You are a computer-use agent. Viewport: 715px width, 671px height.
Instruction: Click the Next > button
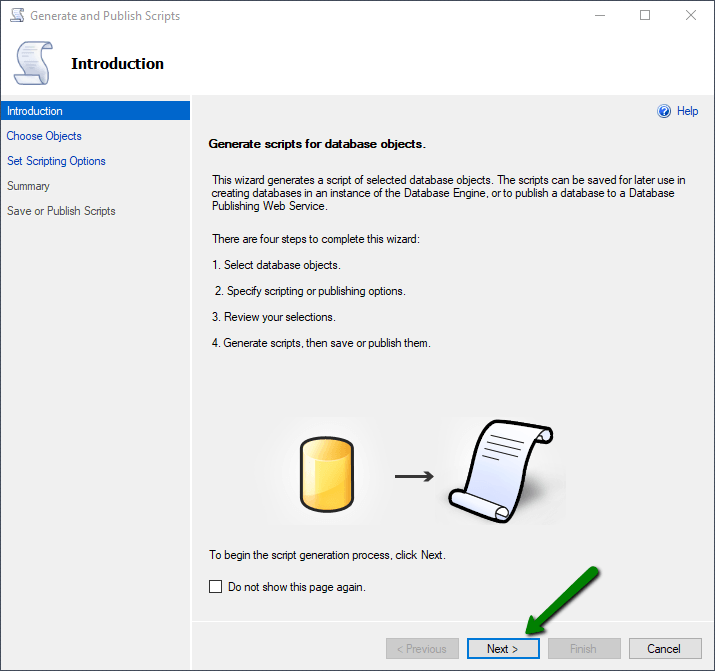[x=503, y=649]
